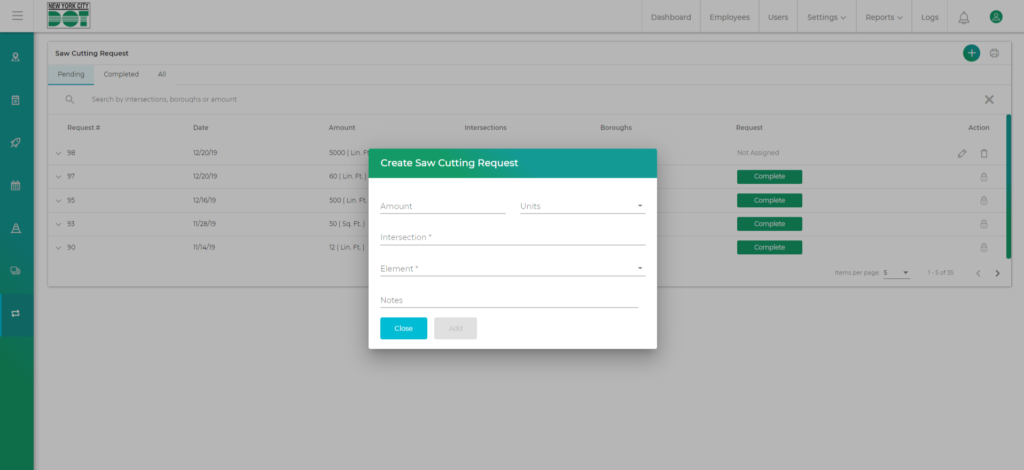This screenshot has height=470, width=1024.
Task: Click the calendar icon in the sidebar
Action: tap(16, 185)
